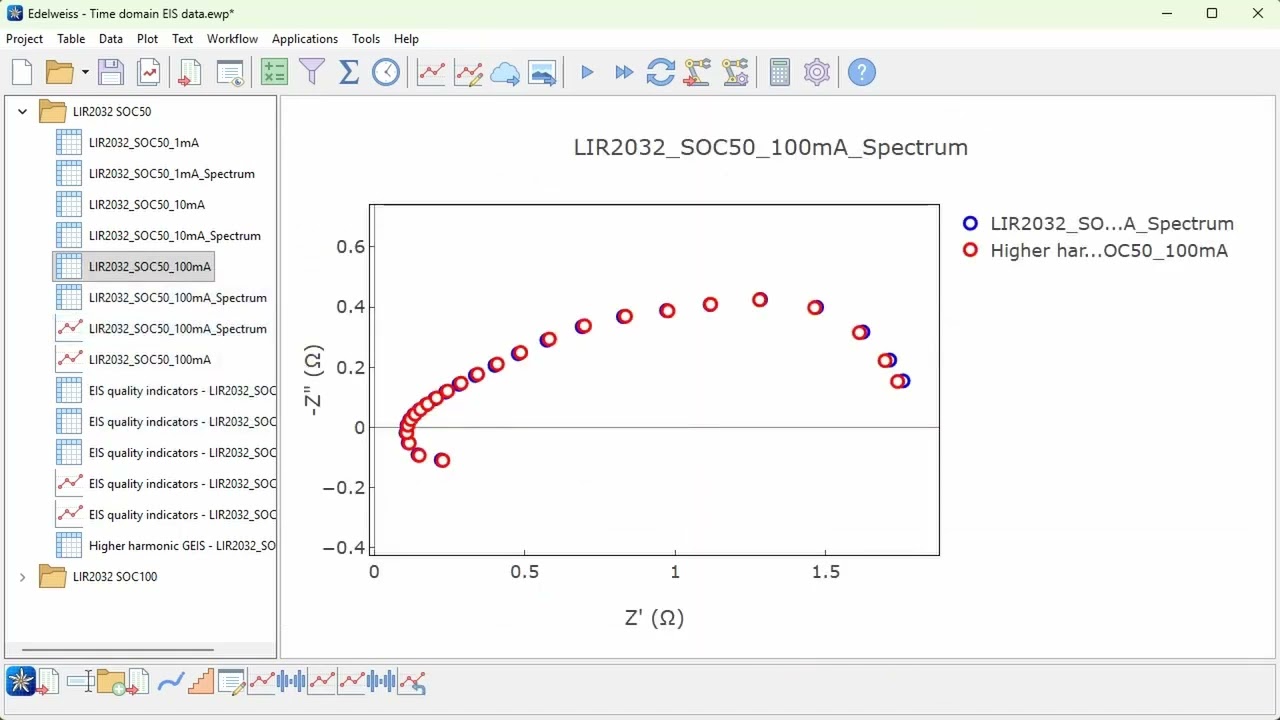Click the plot title LIR2032_SOC50_100mA_Spectrum

770,147
